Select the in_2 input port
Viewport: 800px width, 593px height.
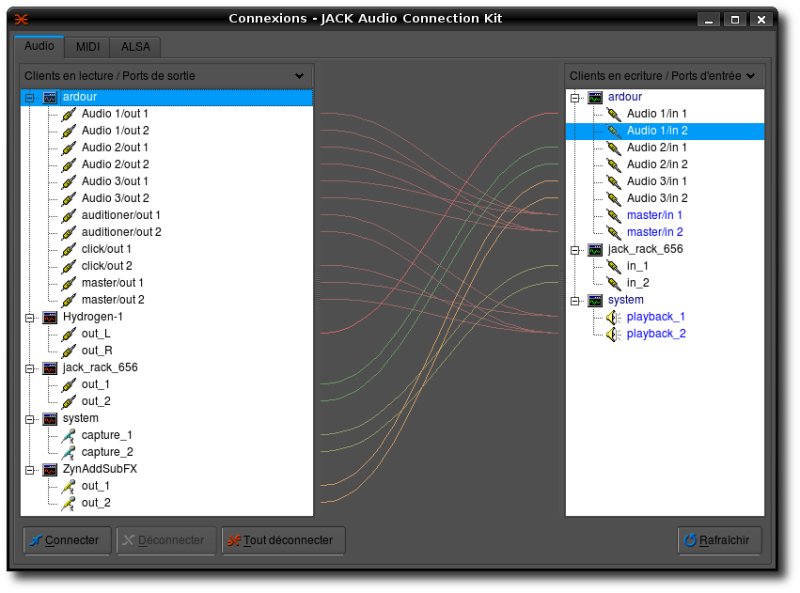[x=638, y=283]
